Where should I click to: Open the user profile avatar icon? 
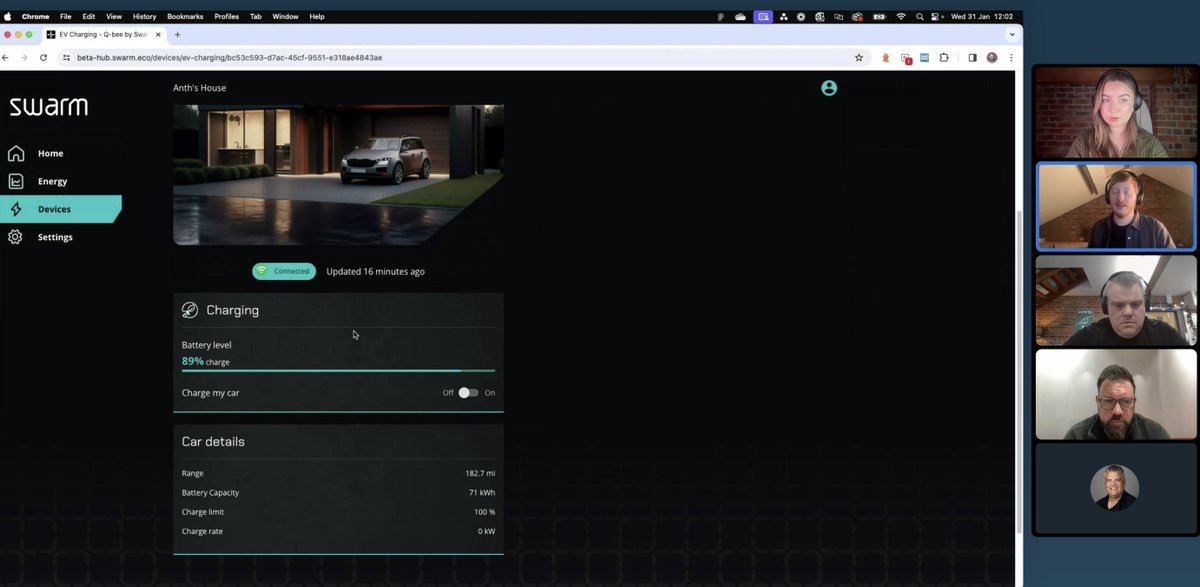pos(829,88)
